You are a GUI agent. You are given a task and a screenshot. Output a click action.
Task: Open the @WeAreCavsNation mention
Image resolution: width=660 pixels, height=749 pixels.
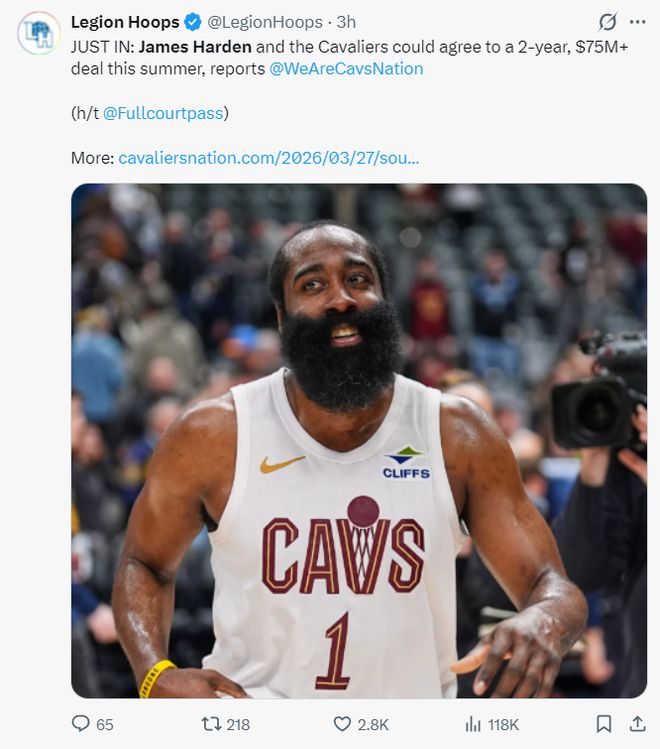click(347, 68)
